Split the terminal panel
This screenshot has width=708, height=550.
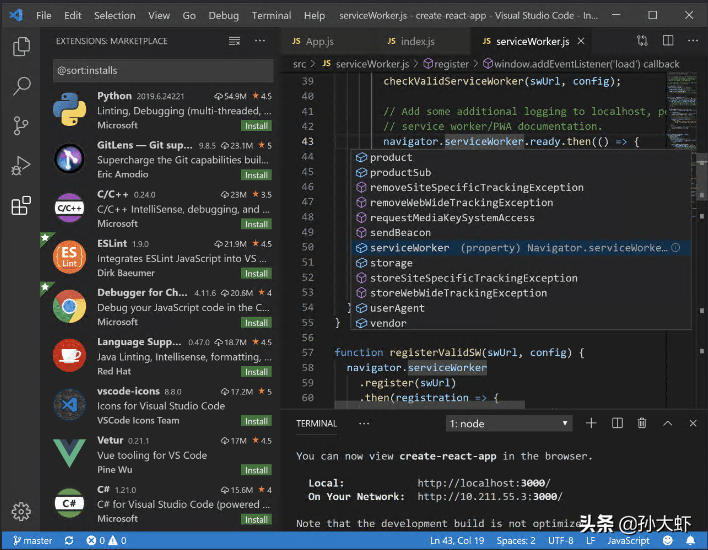[x=616, y=423]
